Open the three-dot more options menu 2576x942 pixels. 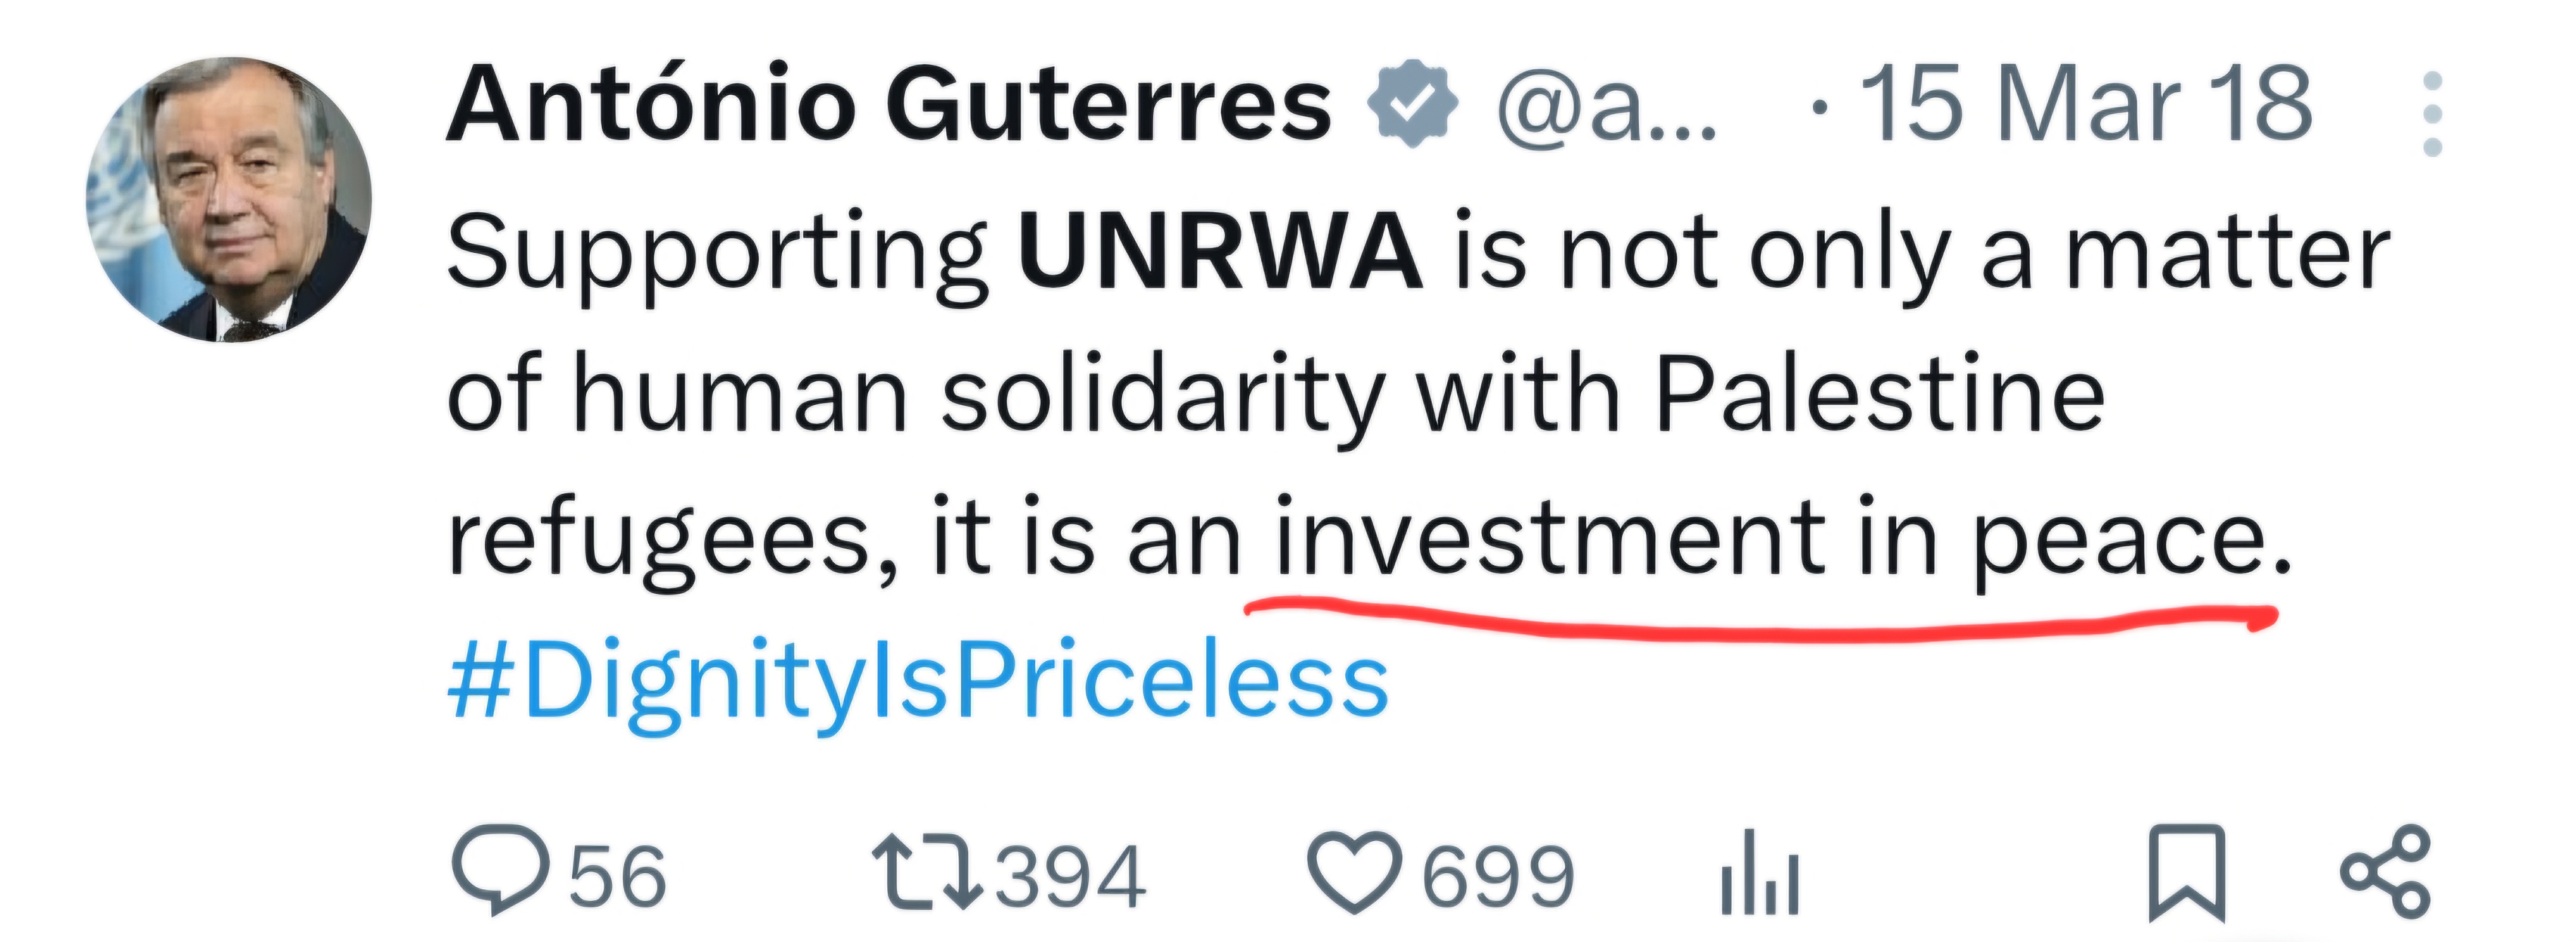(2433, 113)
